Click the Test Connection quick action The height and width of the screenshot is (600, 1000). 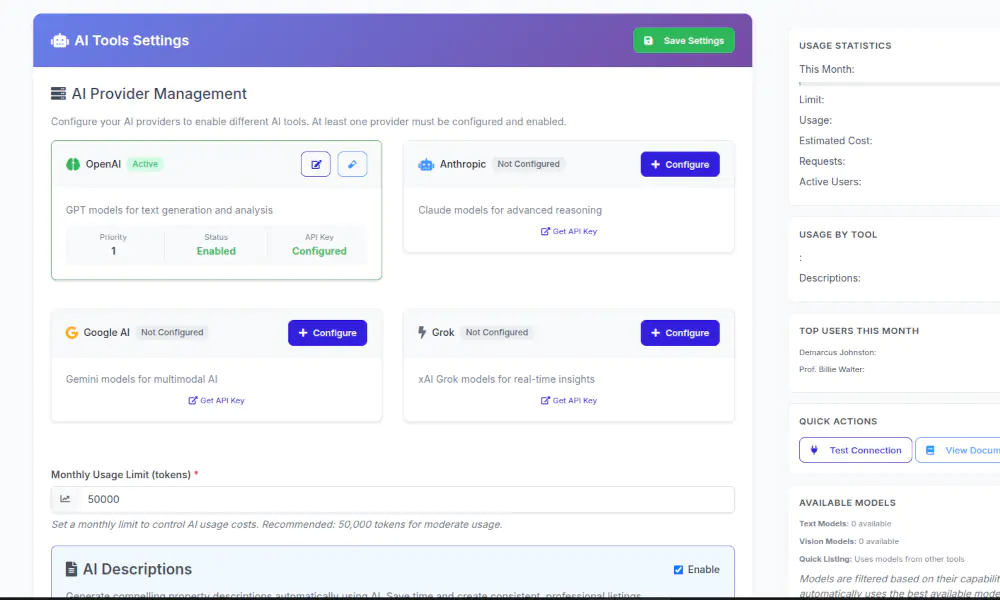(855, 449)
